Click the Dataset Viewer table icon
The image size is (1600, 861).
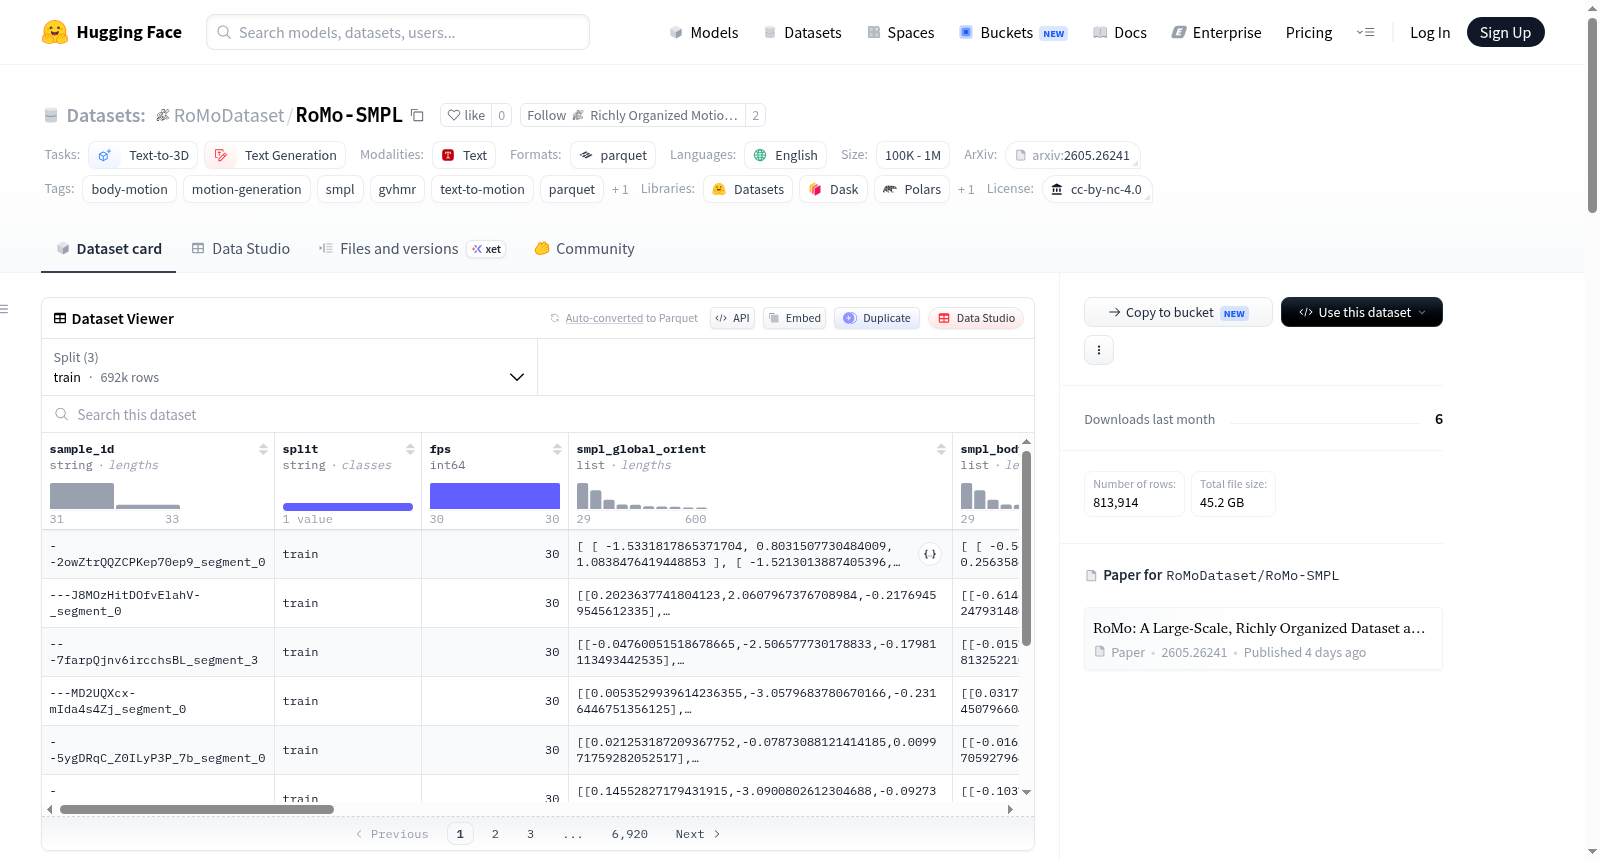60,319
